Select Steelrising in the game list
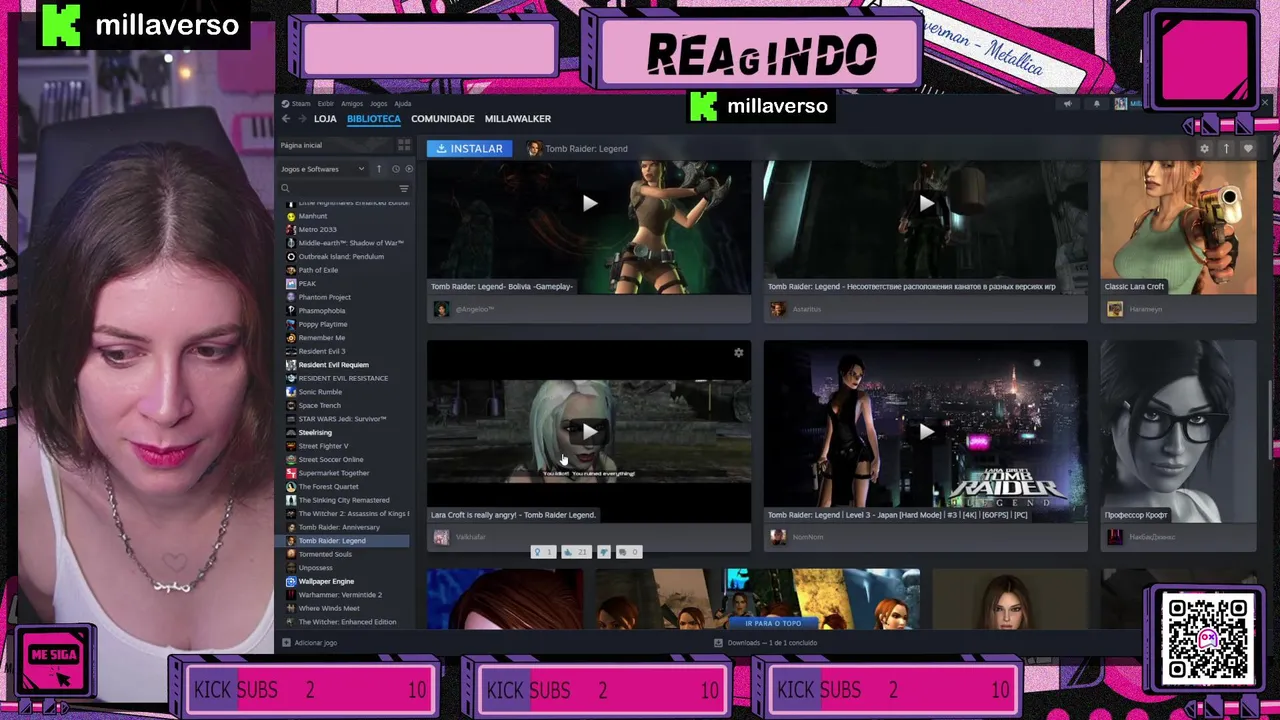This screenshot has height=720, width=1280. point(315,432)
